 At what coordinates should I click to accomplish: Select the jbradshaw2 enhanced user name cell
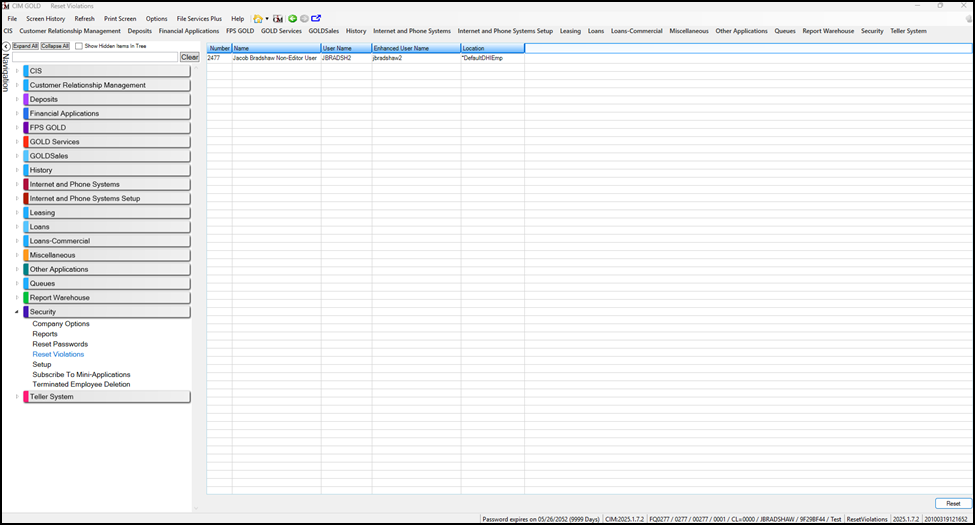coord(416,58)
